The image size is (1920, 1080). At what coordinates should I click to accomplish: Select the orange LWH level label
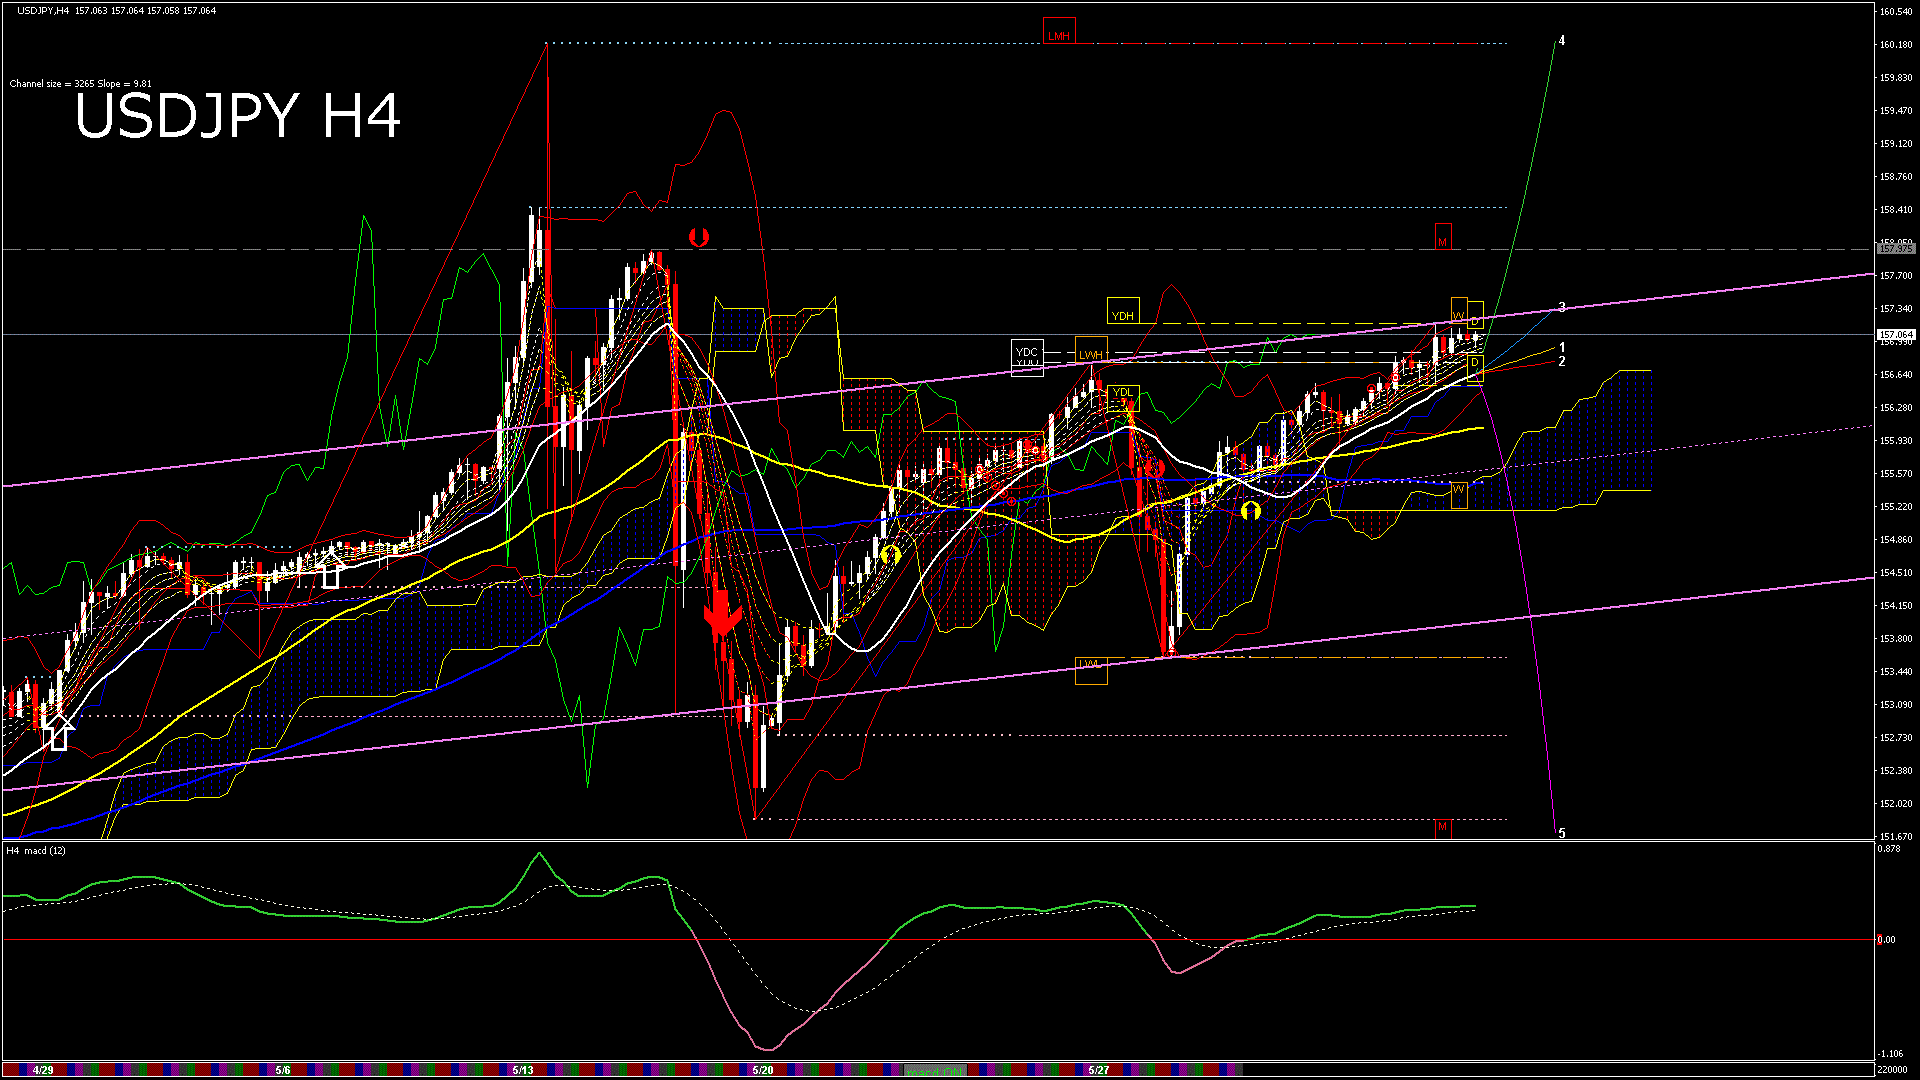(1091, 354)
